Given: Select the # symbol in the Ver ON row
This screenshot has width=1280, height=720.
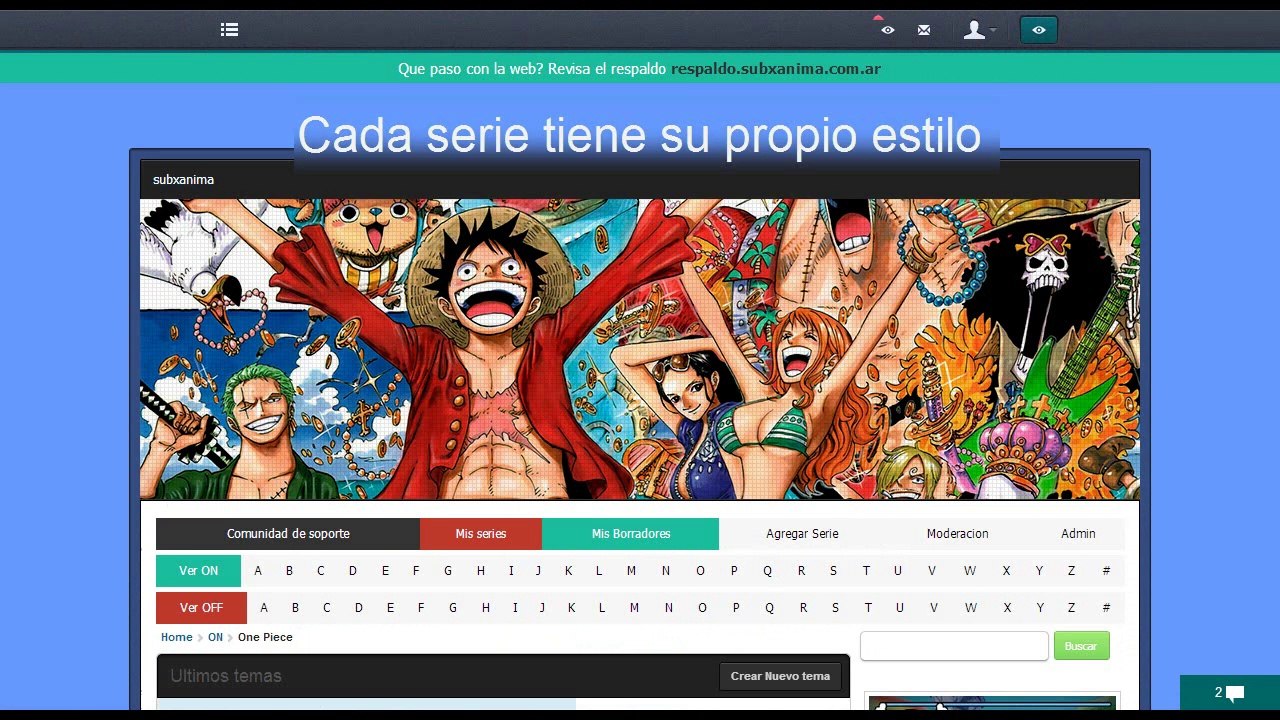Looking at the screenshot, I should (x=1106, y=571).
